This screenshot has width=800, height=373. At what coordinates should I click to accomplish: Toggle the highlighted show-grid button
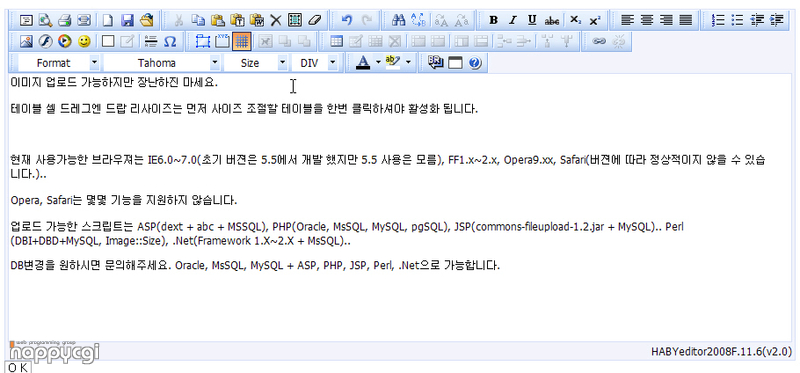click(241, 41)
